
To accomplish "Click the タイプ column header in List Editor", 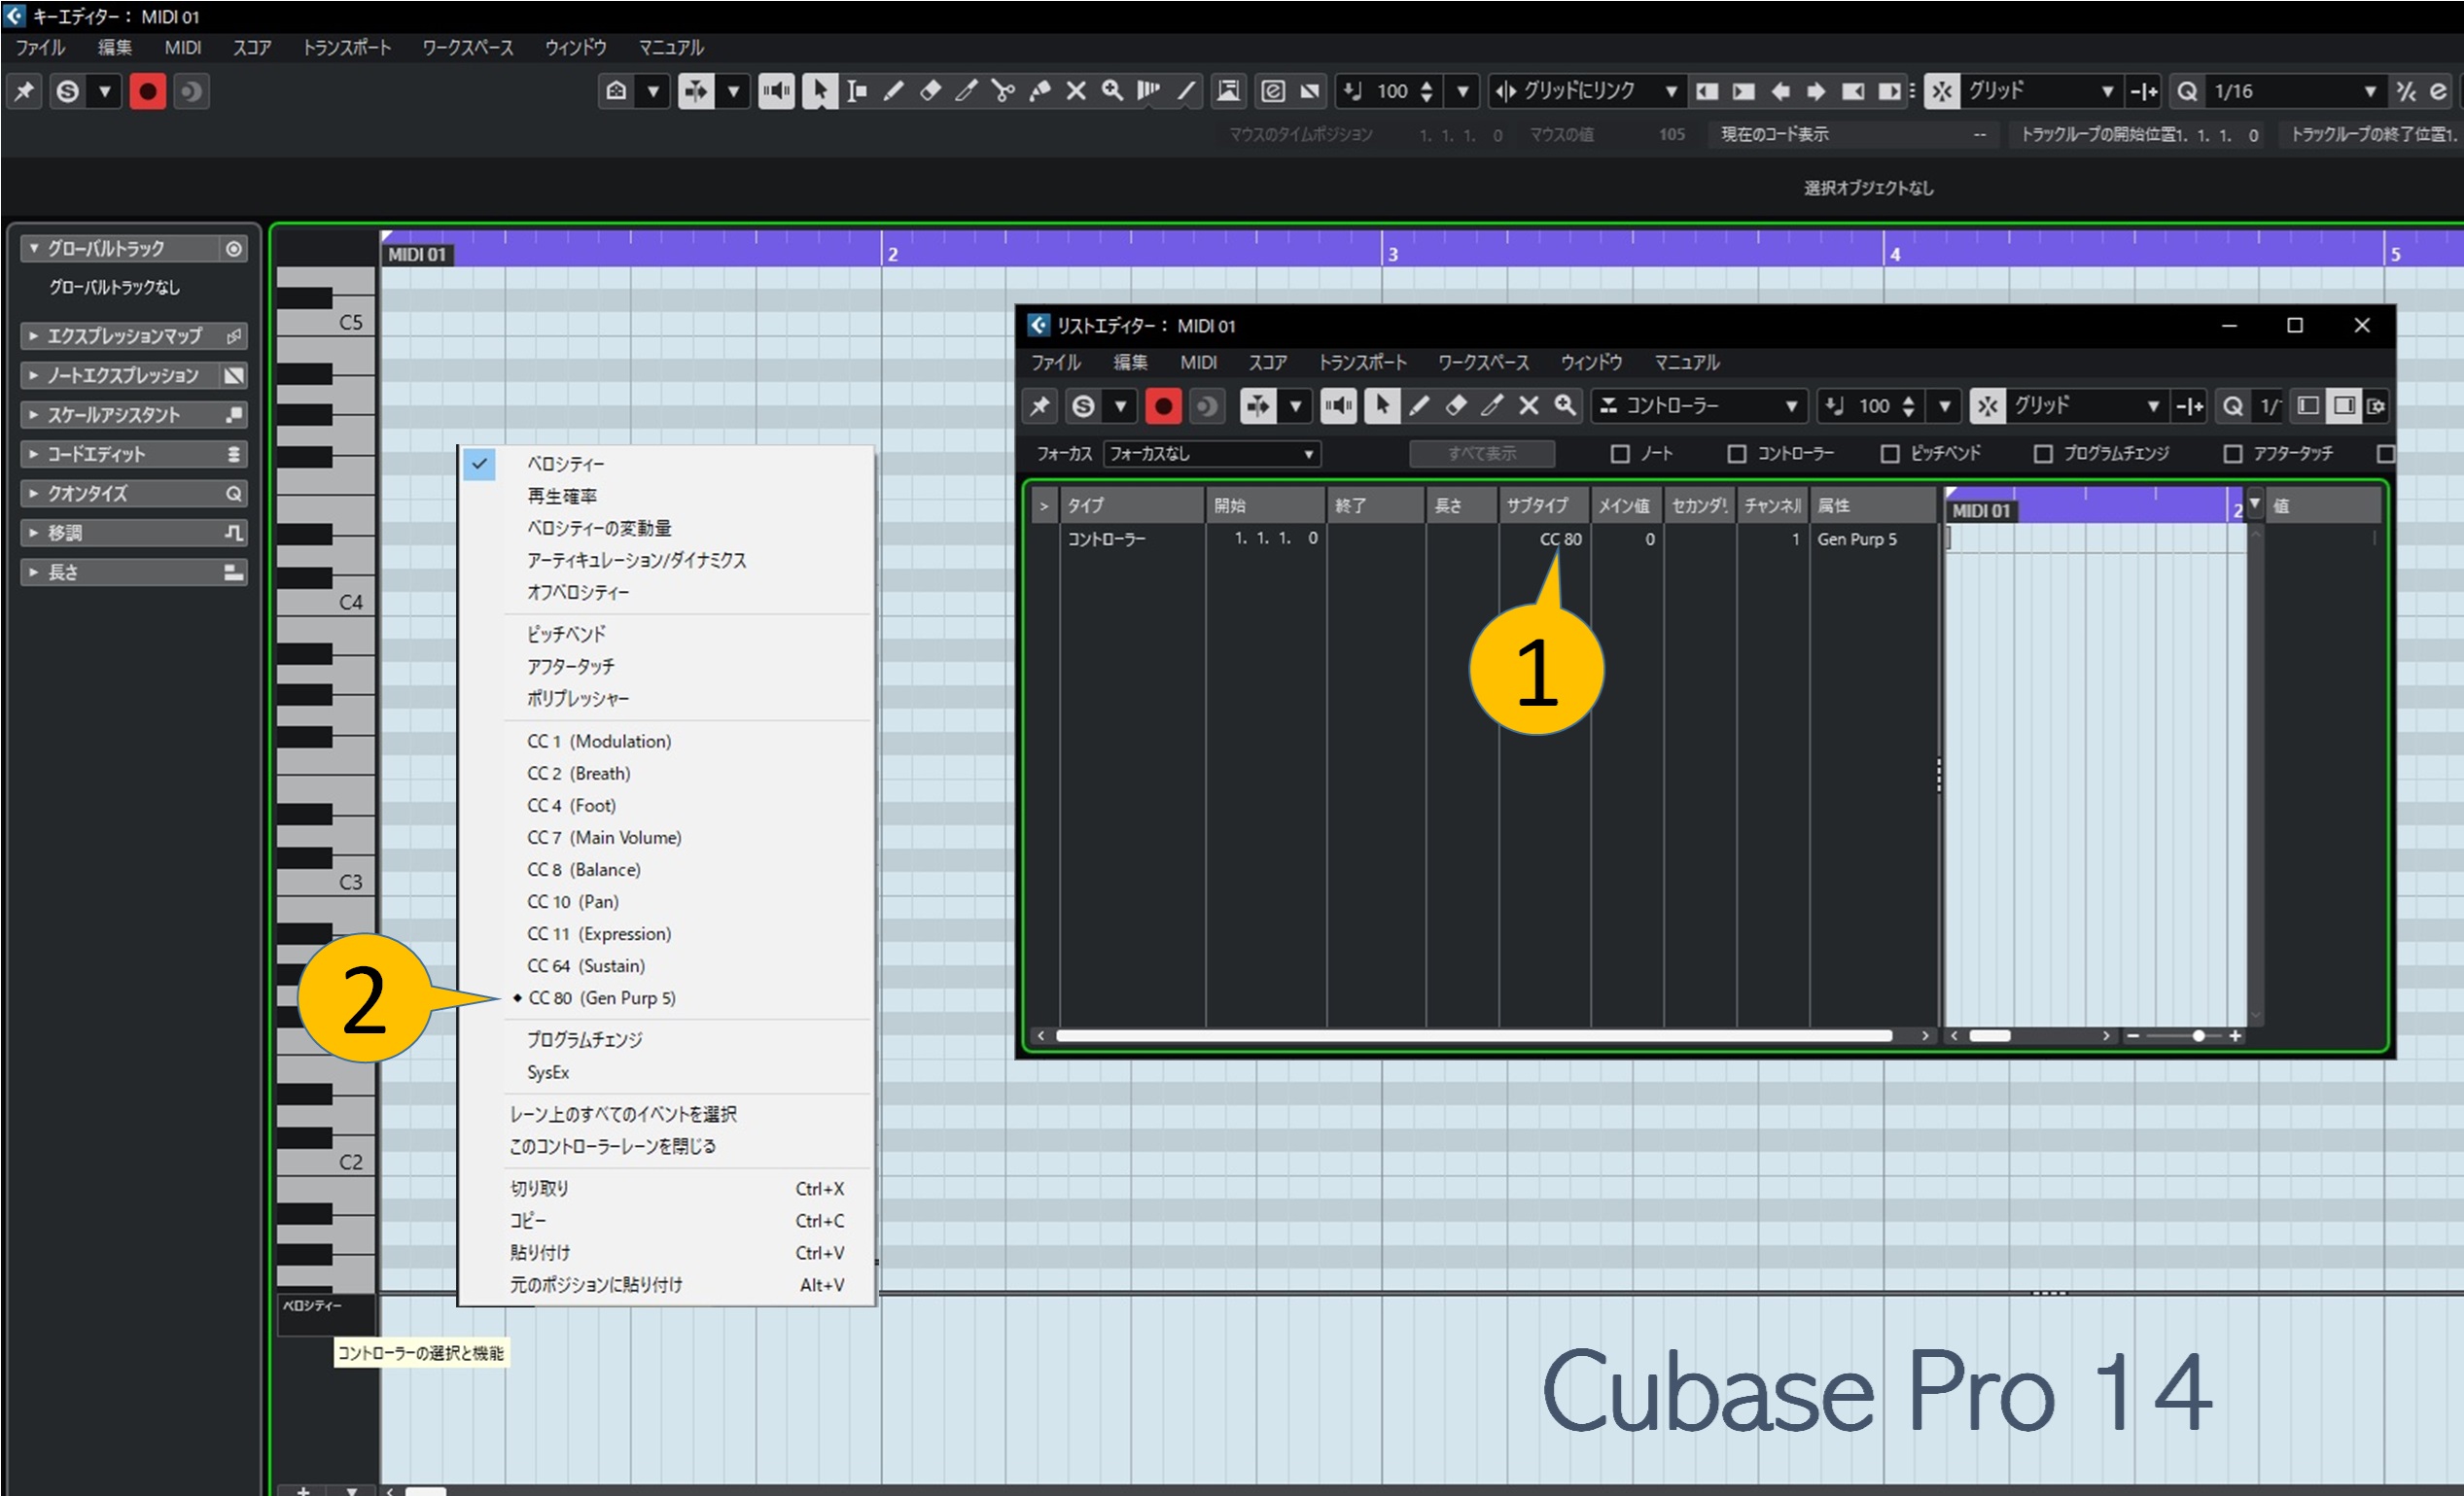I will (x=1131, y=506).
